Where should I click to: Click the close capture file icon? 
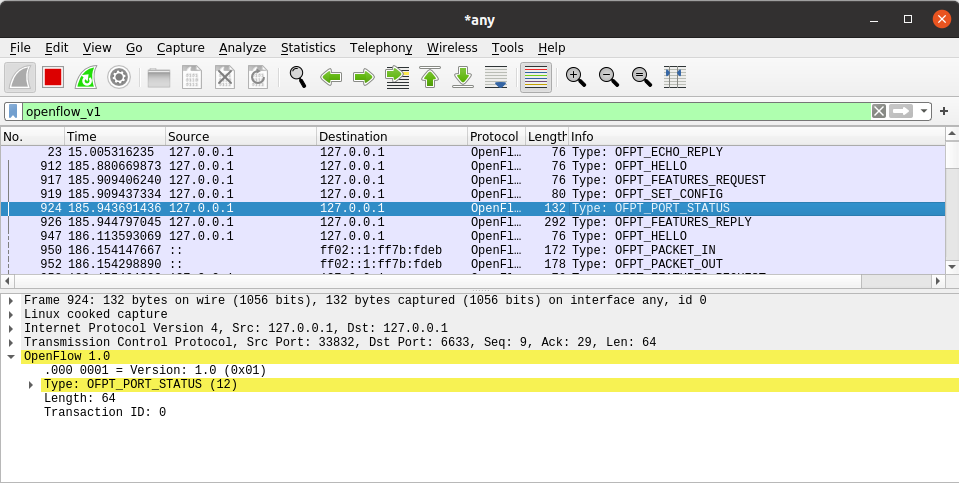(225, 77)
